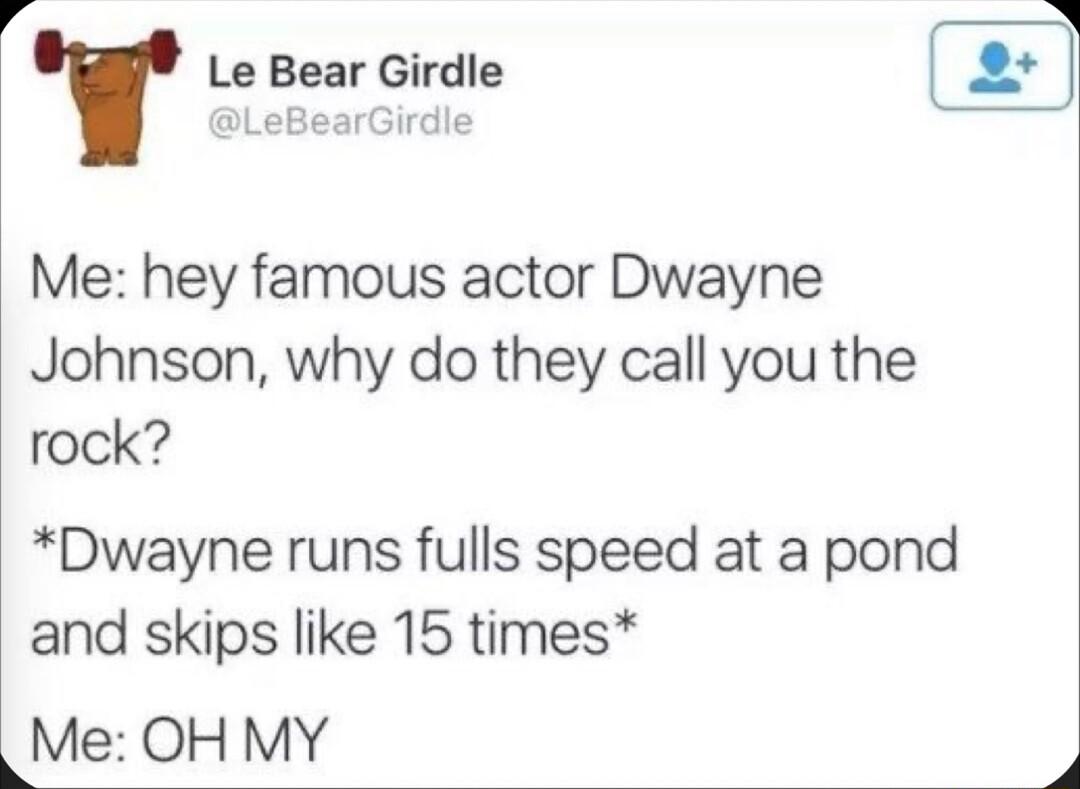Click the final line 'Me: OH MY'

tap(177, 739)
